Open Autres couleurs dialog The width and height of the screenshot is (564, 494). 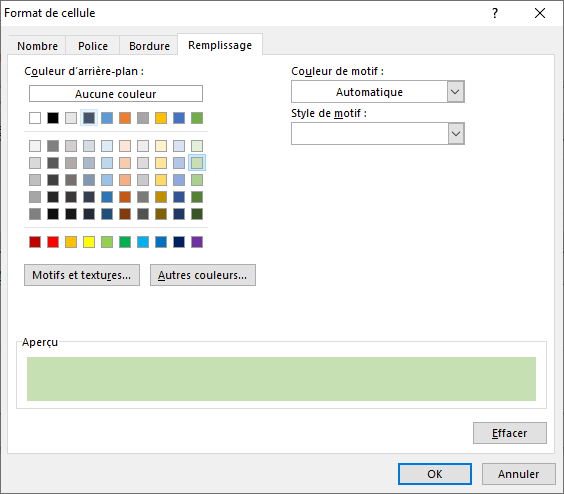[203, 275]
